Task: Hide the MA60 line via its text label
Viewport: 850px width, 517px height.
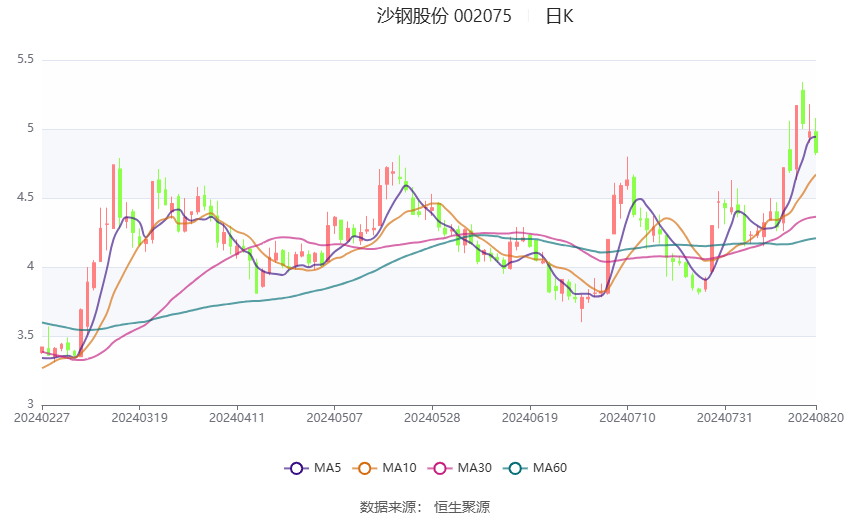Action: pos(550,467)
